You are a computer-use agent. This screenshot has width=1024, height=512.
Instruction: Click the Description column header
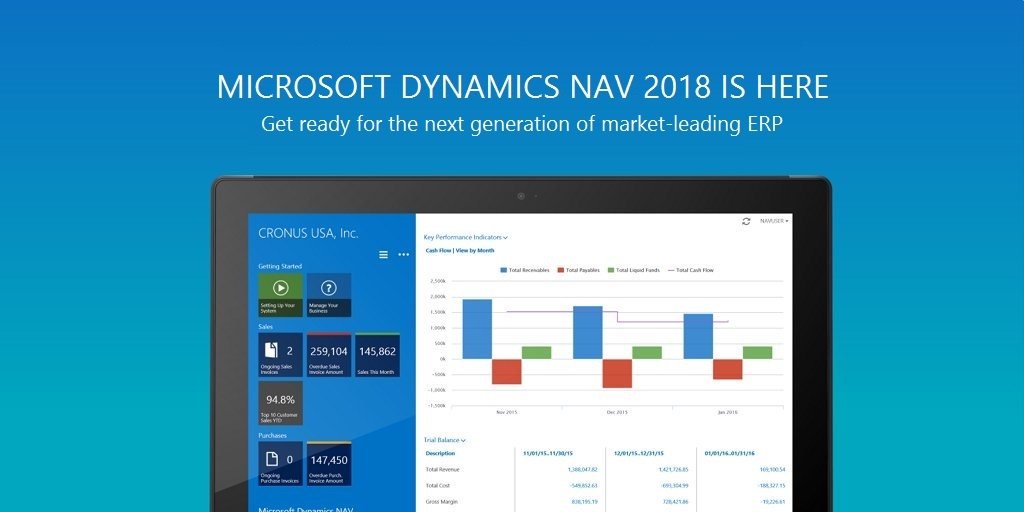pyautogui.click(x=440, y=453)
